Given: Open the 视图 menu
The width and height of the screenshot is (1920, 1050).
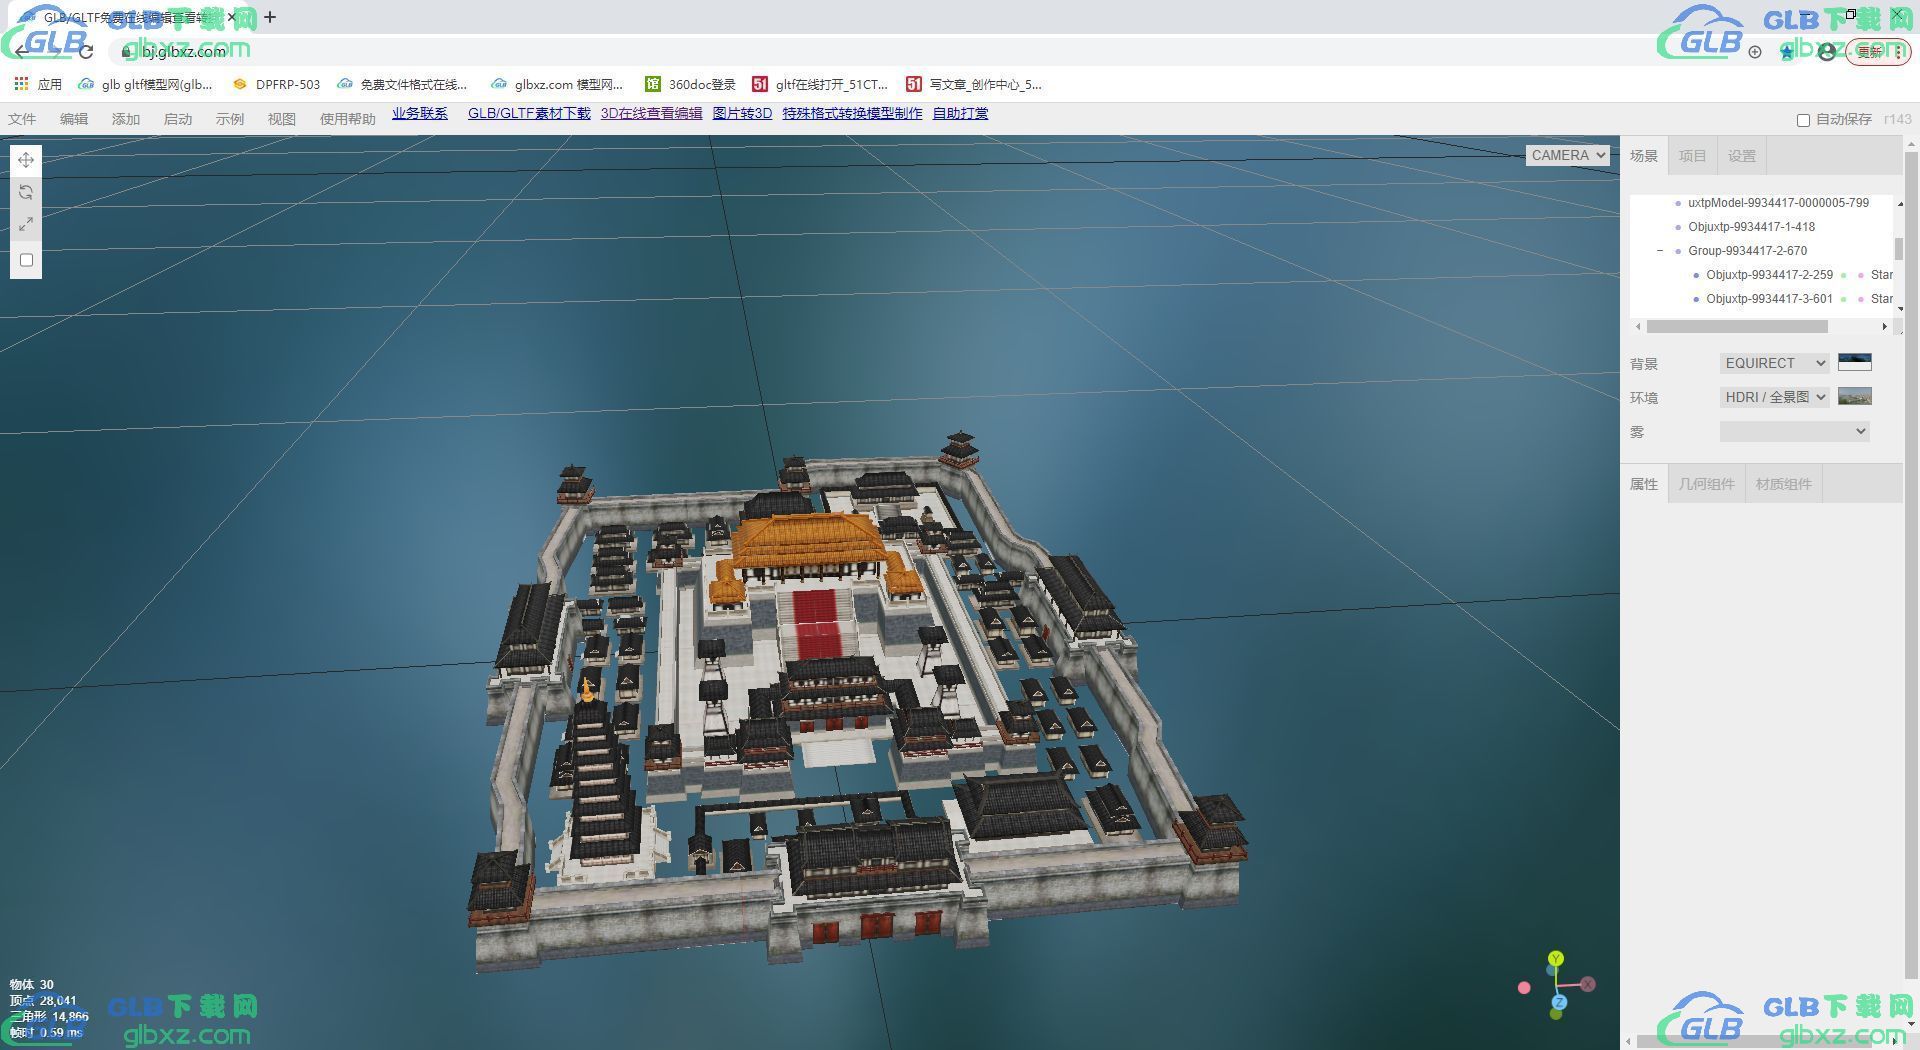Looking at the screenshot, I should pyautogui.click(x=282, y=119).
